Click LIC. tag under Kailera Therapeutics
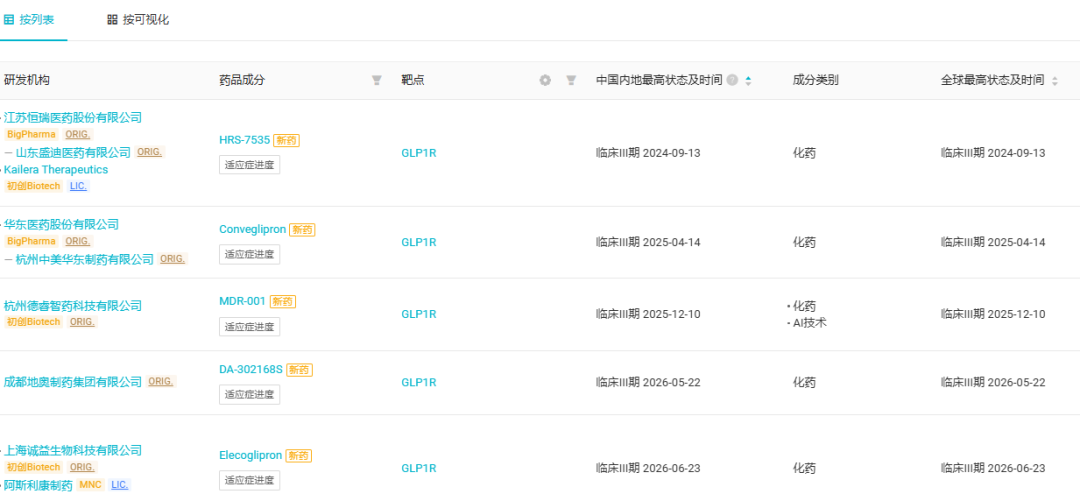Viewport: 1080px width, 494px height. tap(79, 186)
